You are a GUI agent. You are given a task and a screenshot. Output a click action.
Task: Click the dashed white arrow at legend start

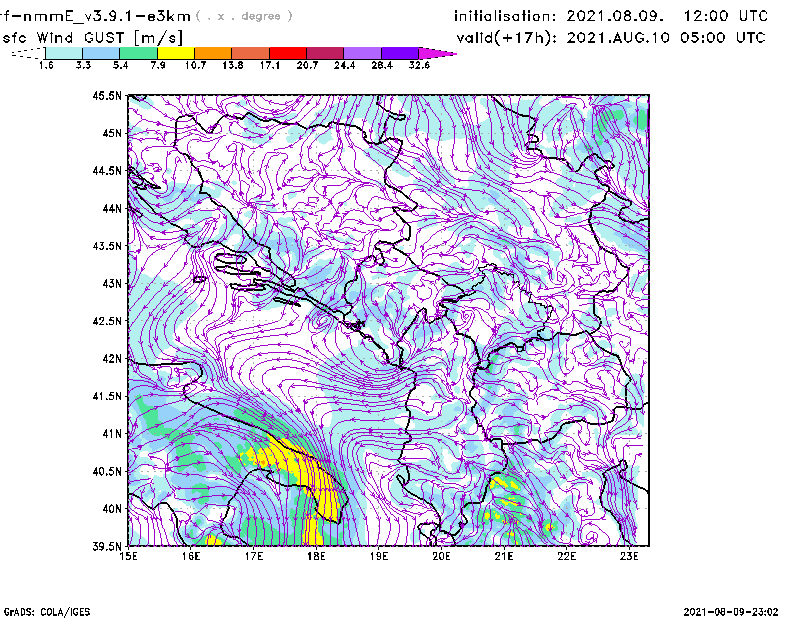(28, 53)
